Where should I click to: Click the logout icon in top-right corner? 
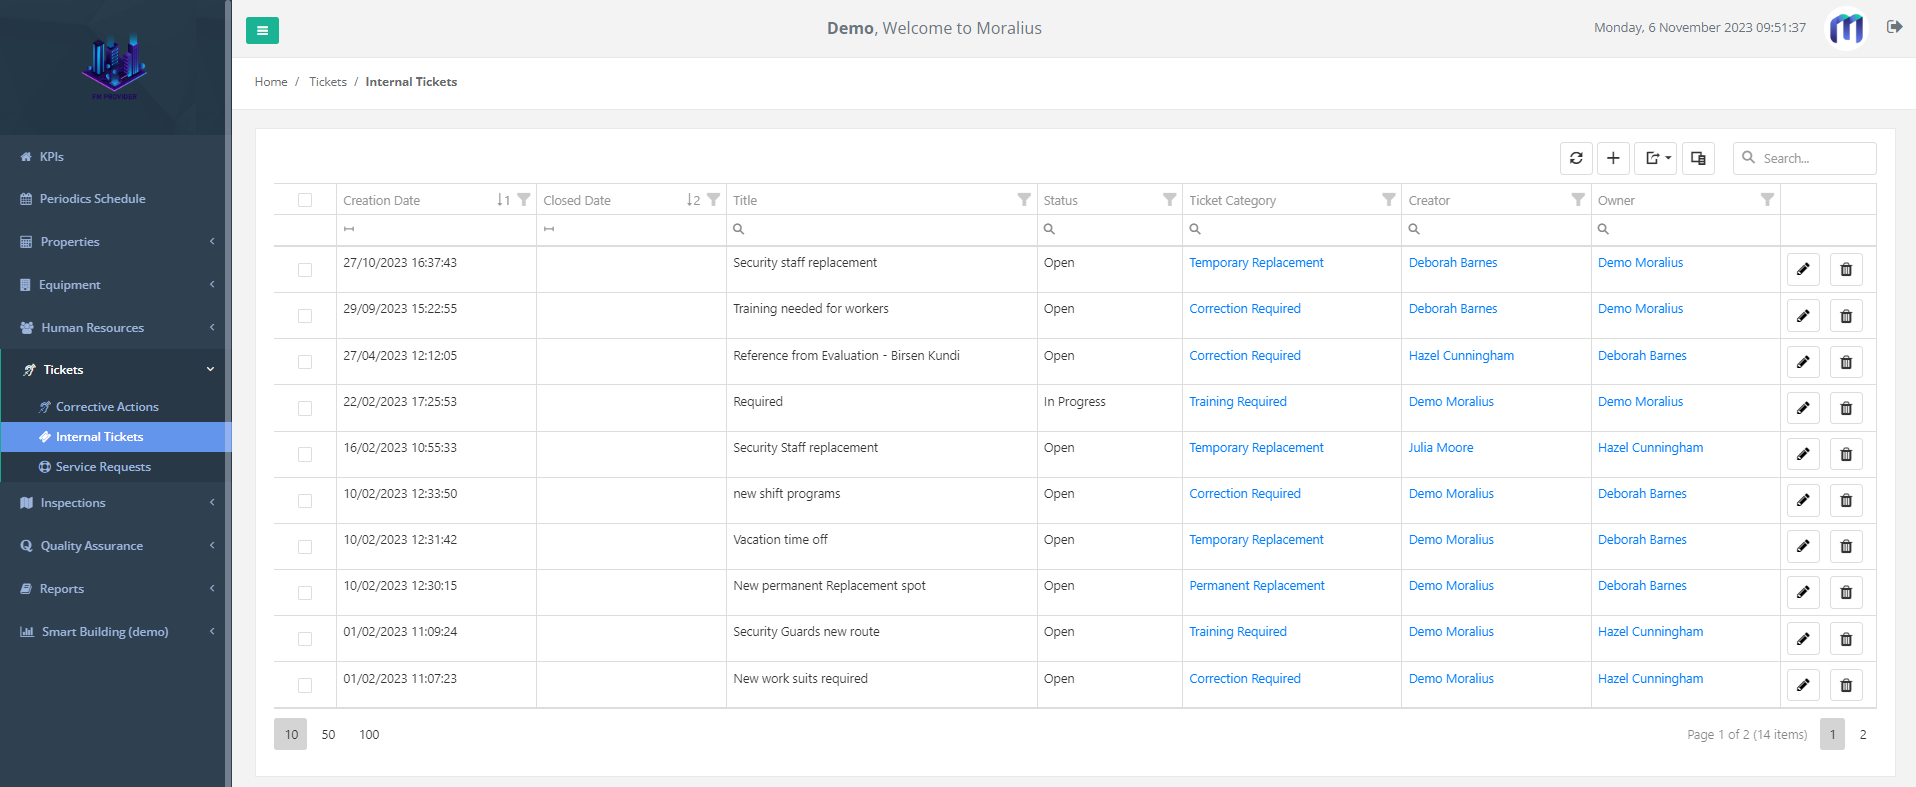[x=1894, y=27]
